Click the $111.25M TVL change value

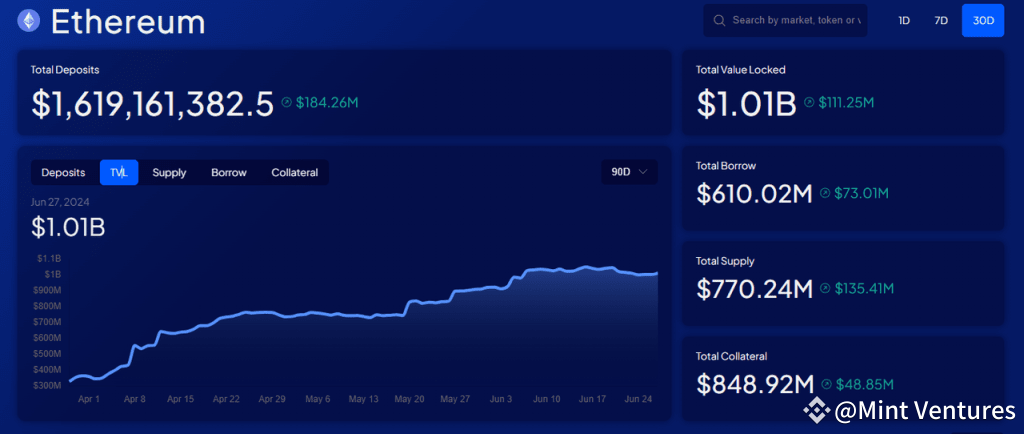[846, 102]
